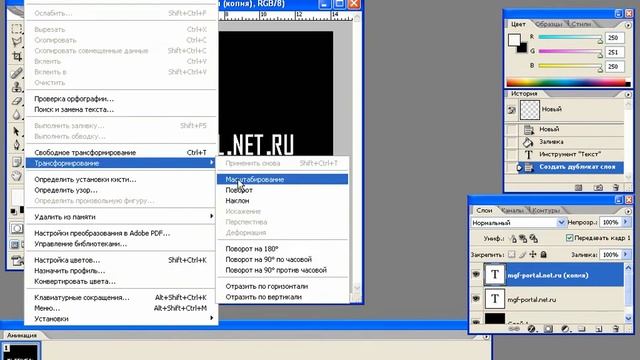The image size is (640, 360).
Task: Click the delete state trash icon in История
Action: pos(616,188)
